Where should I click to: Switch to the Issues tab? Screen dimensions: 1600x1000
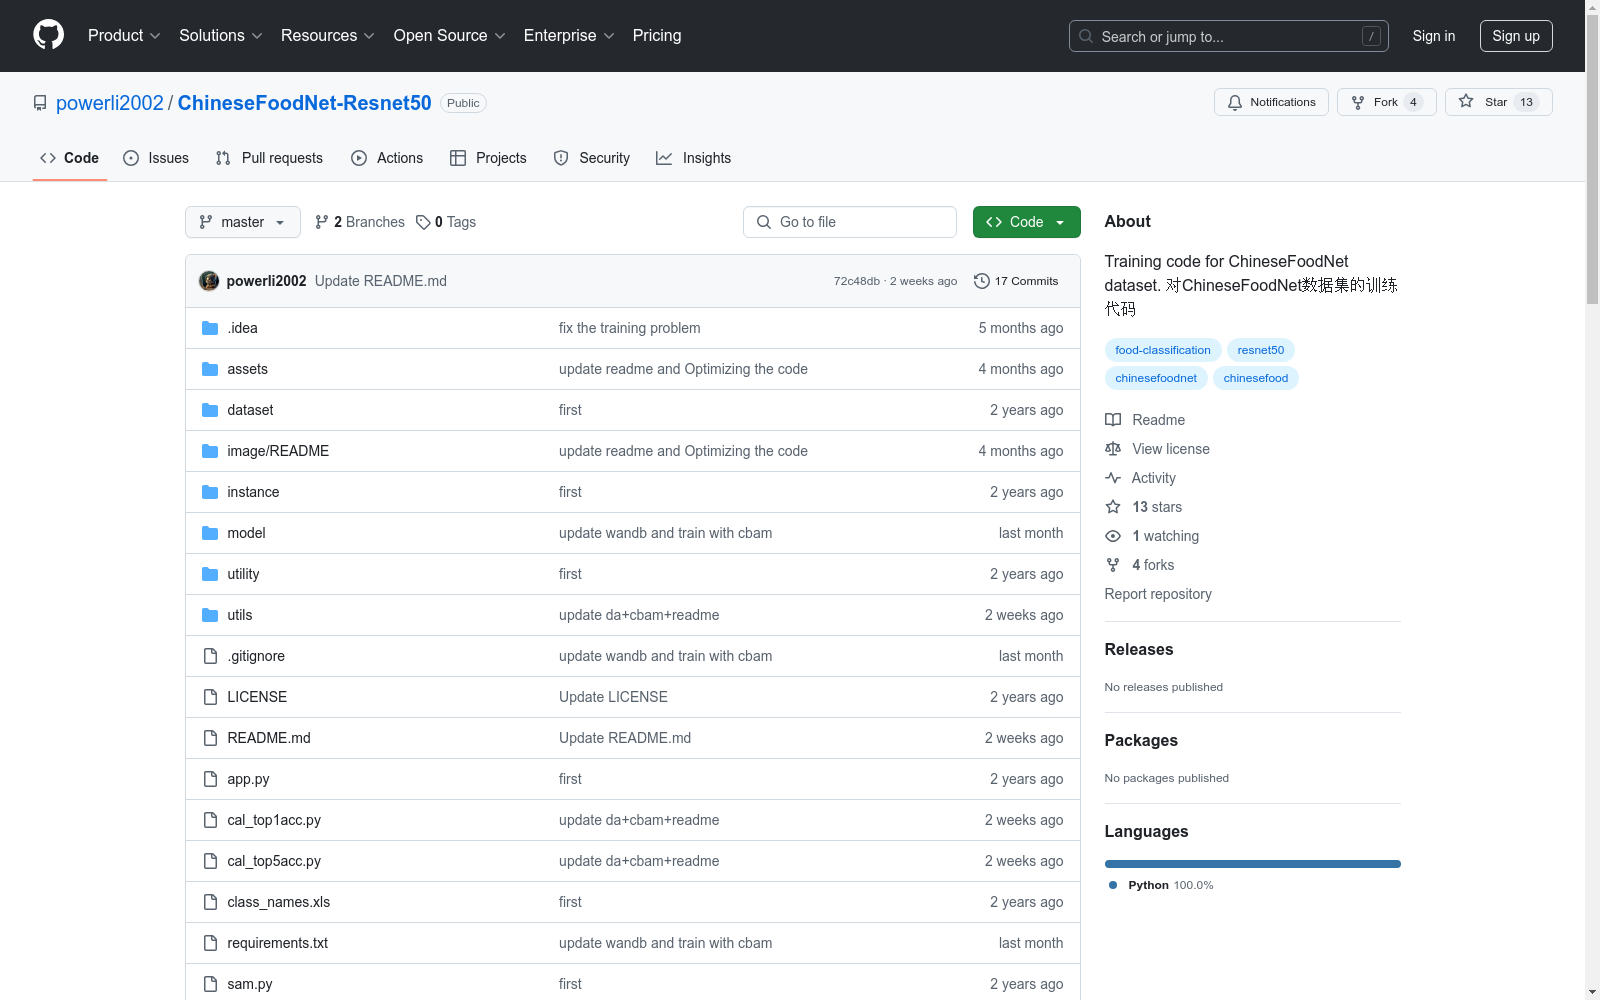(x=156, y=158)
